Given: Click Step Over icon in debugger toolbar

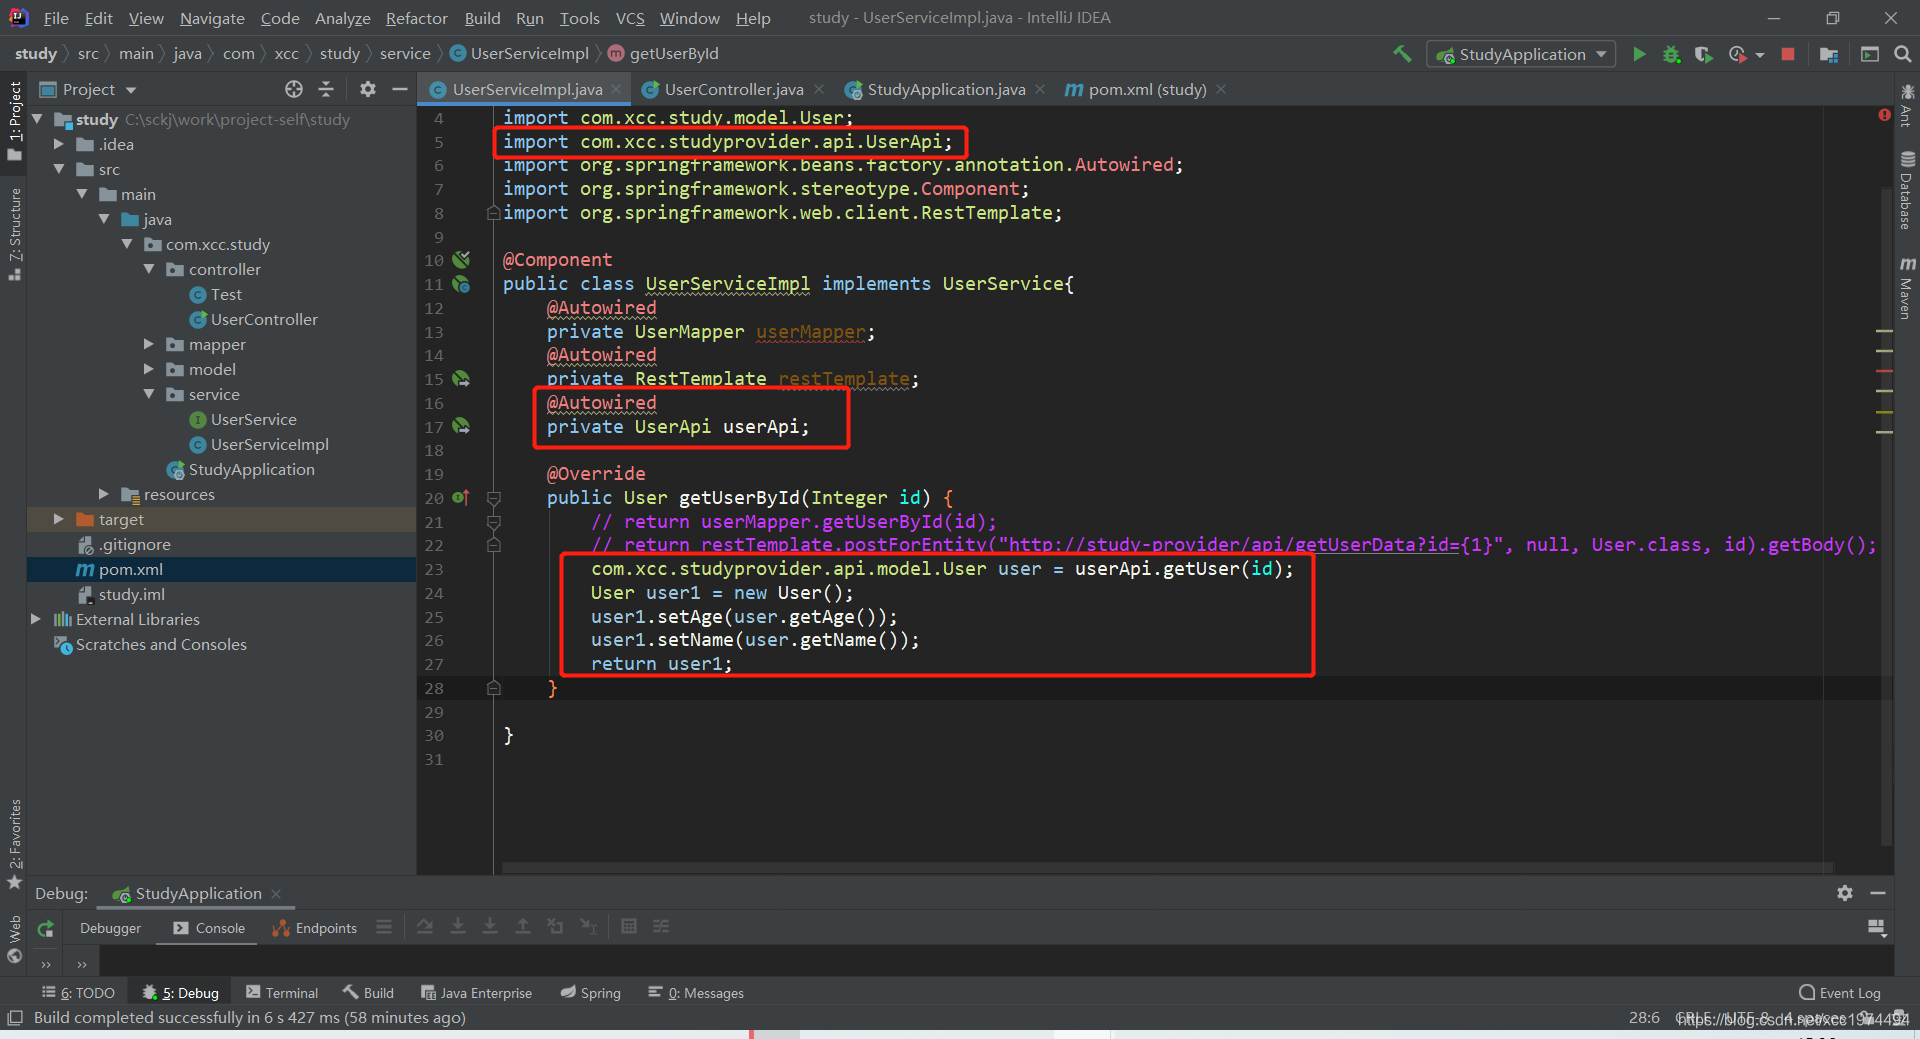Looking at the screenshot, I should 425,927.
